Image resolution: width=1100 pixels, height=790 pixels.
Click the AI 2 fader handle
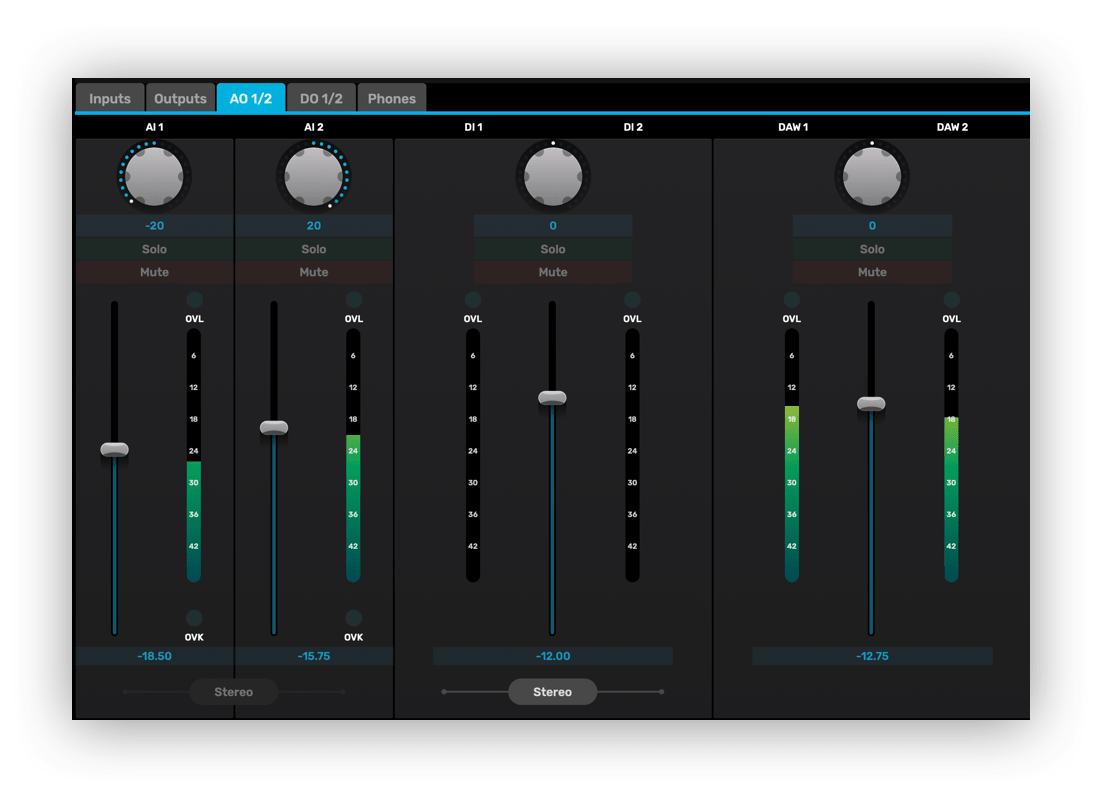(274, 427)
